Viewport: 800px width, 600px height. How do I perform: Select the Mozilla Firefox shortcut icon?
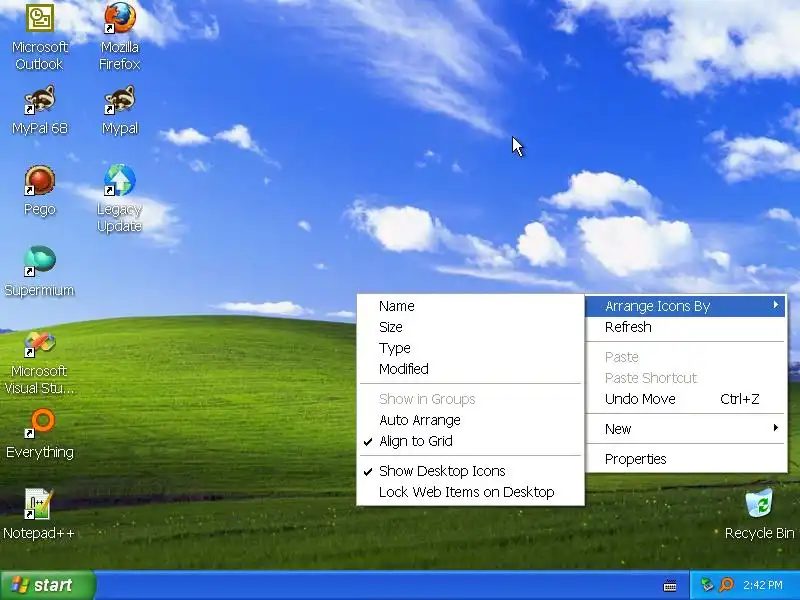tap(120, 19)
